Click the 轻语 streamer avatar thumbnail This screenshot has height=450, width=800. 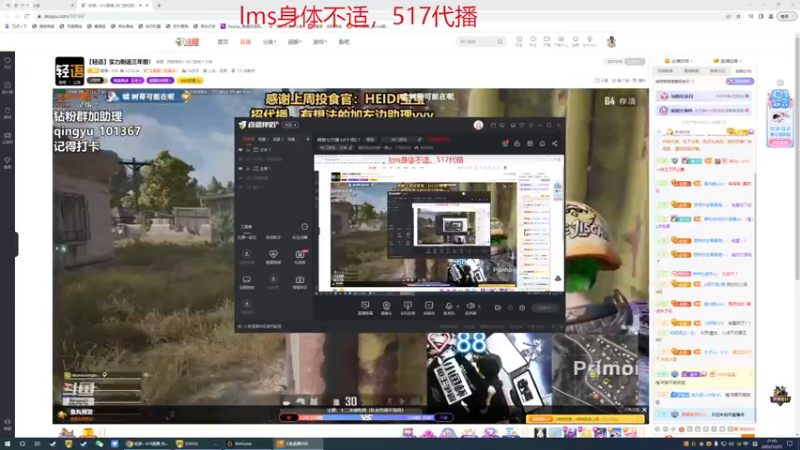pyautogui.click(x=69, y=71)
